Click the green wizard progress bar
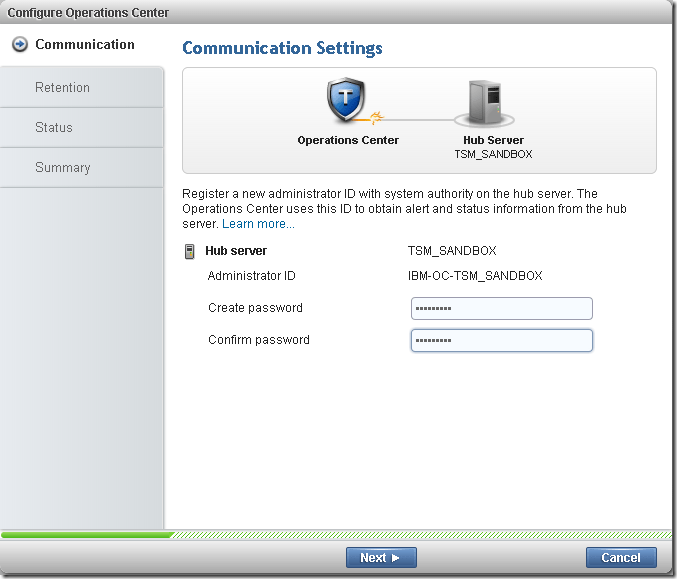The image size is (677, 579). click(86, 535)
